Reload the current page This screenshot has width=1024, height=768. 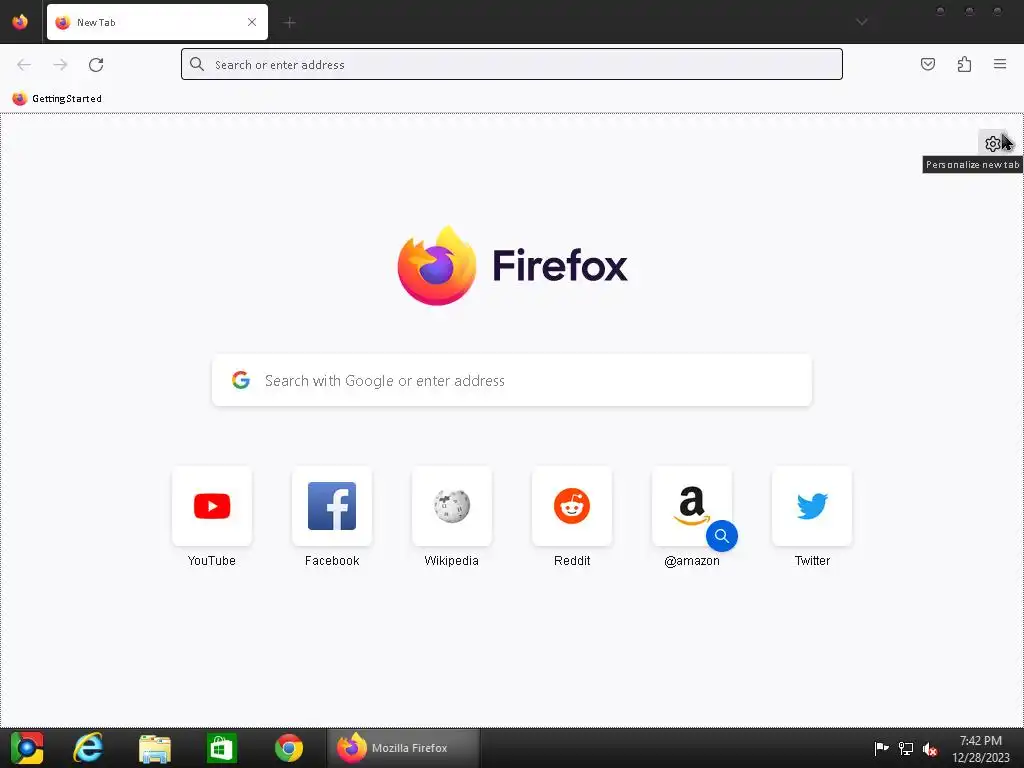coord(96,65)
